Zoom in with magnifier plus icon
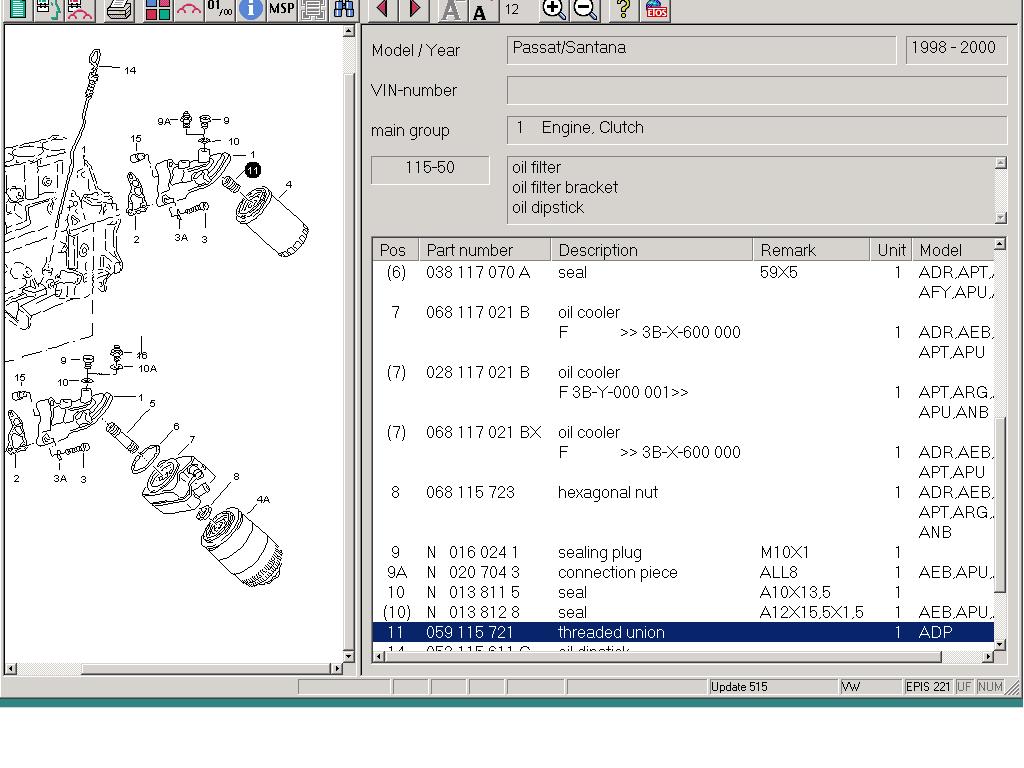Image resolution: width=1024 pixels, height=768 pixels. click(554, 10)
